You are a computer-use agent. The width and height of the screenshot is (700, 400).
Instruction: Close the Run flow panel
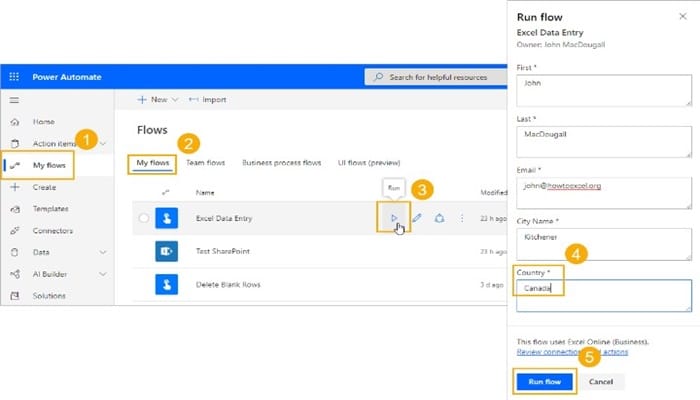pyautogui.click(x=683, y=17)
